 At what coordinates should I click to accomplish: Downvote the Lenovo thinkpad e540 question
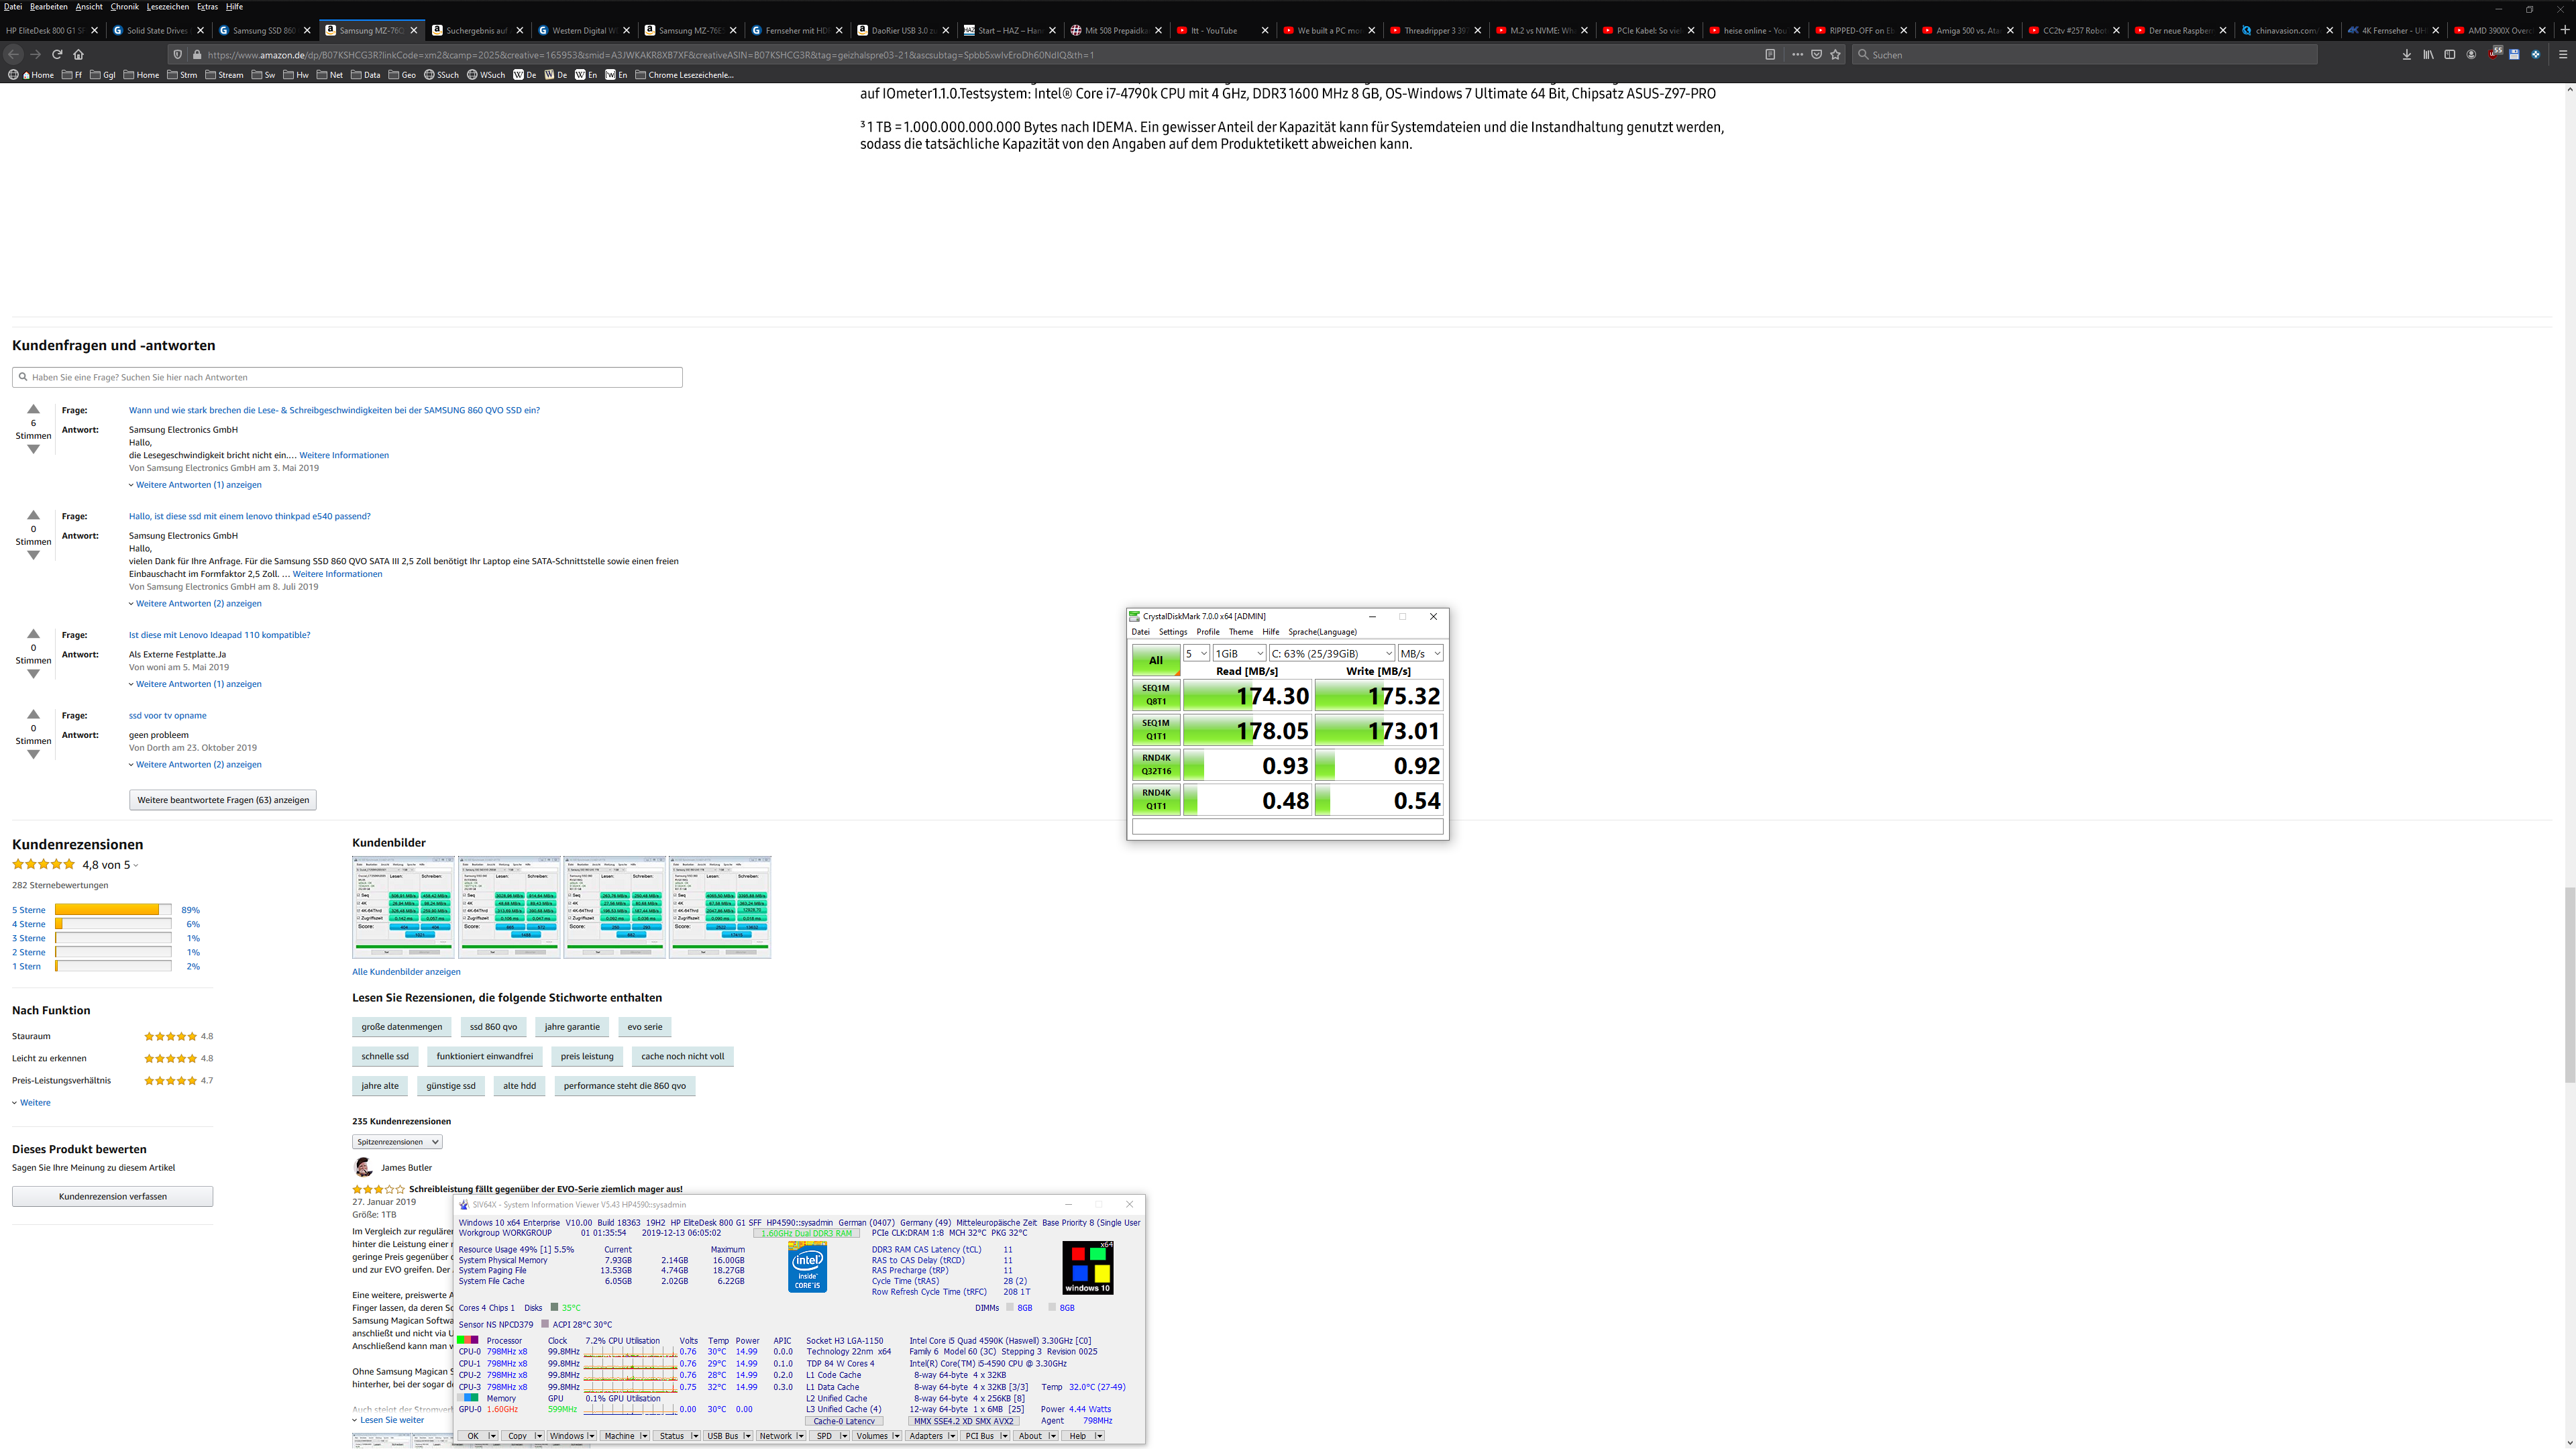[x=33, y=555]
